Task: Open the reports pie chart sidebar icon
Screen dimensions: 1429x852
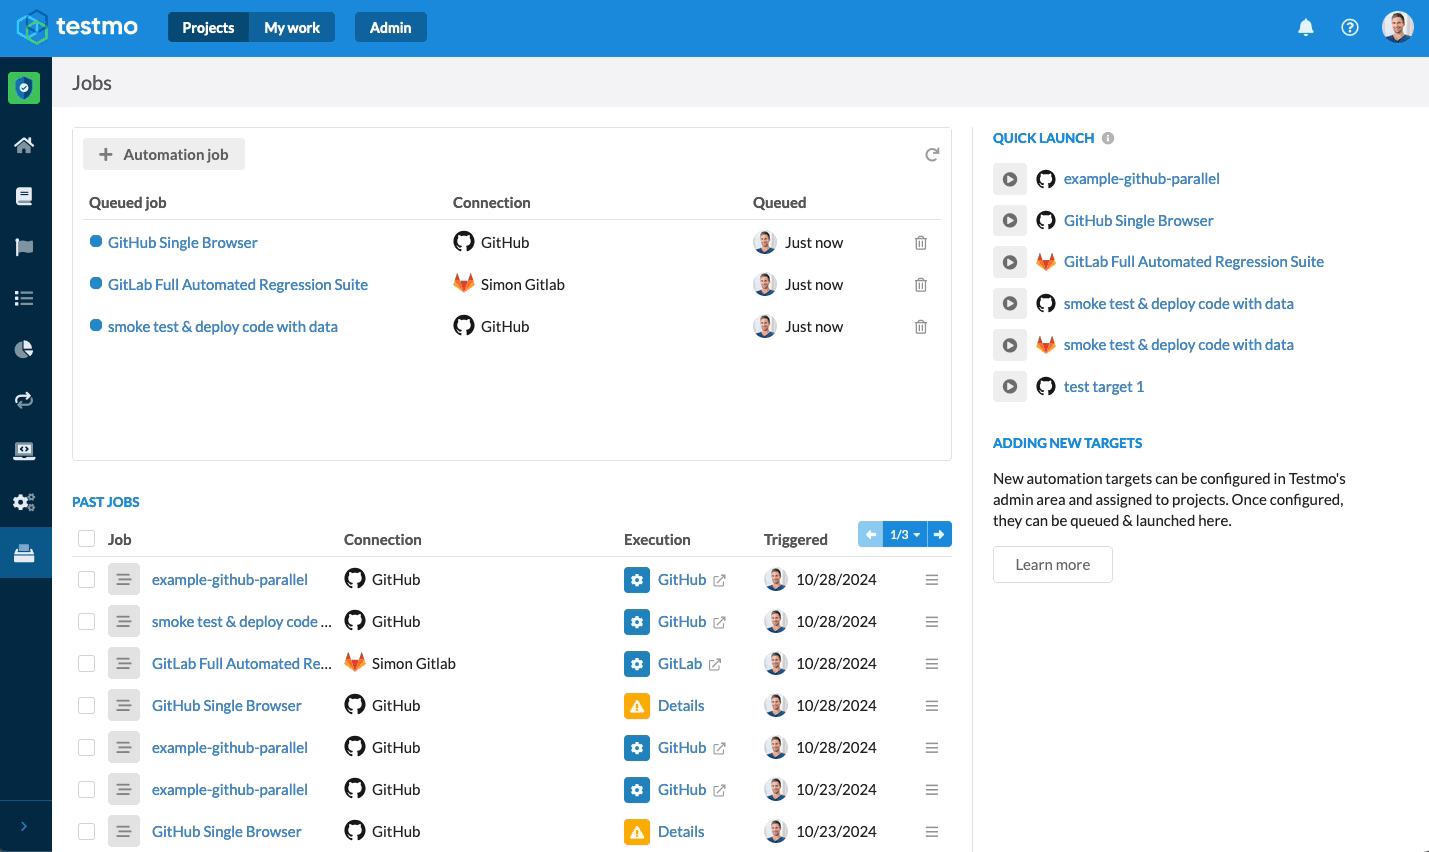Action: click(x=24, y=349)
